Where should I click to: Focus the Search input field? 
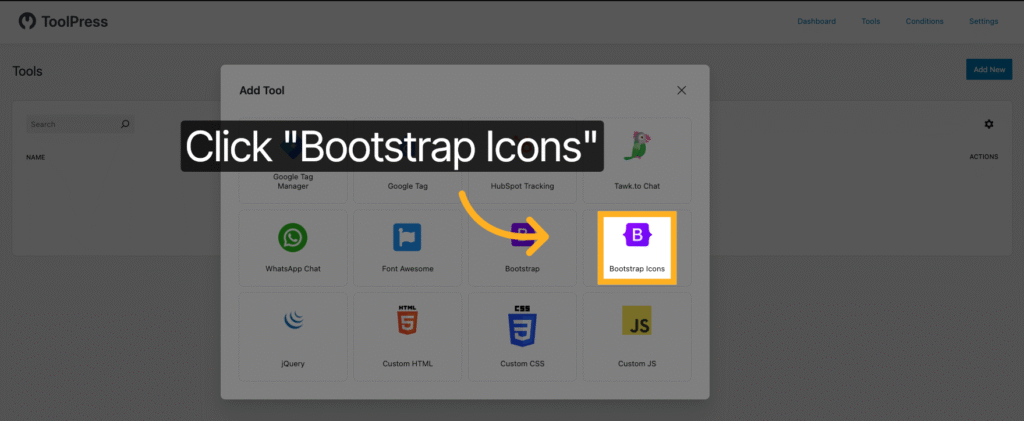coord(72,125)
